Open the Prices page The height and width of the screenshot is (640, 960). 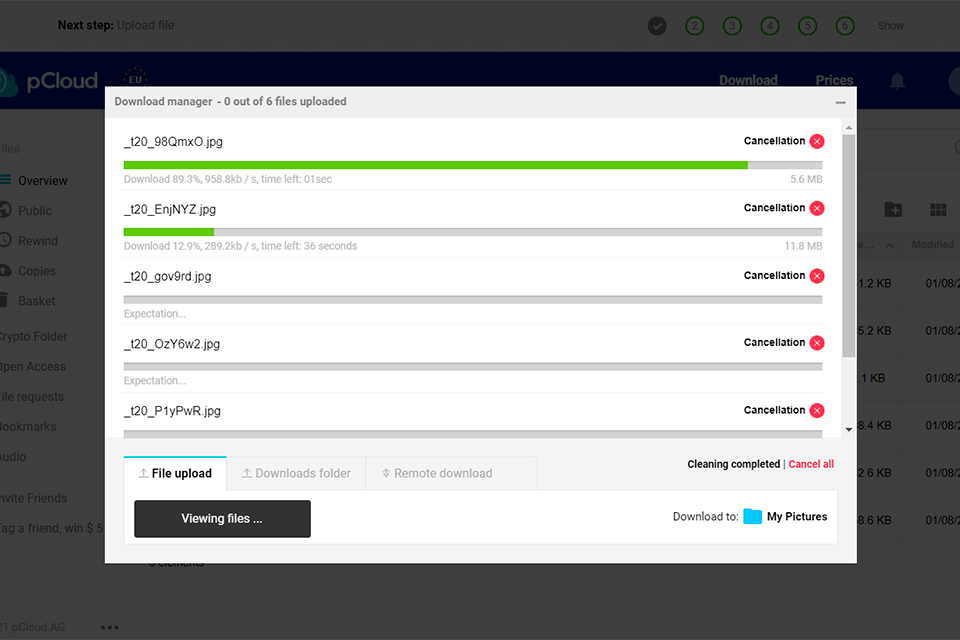tap(834, 80)
